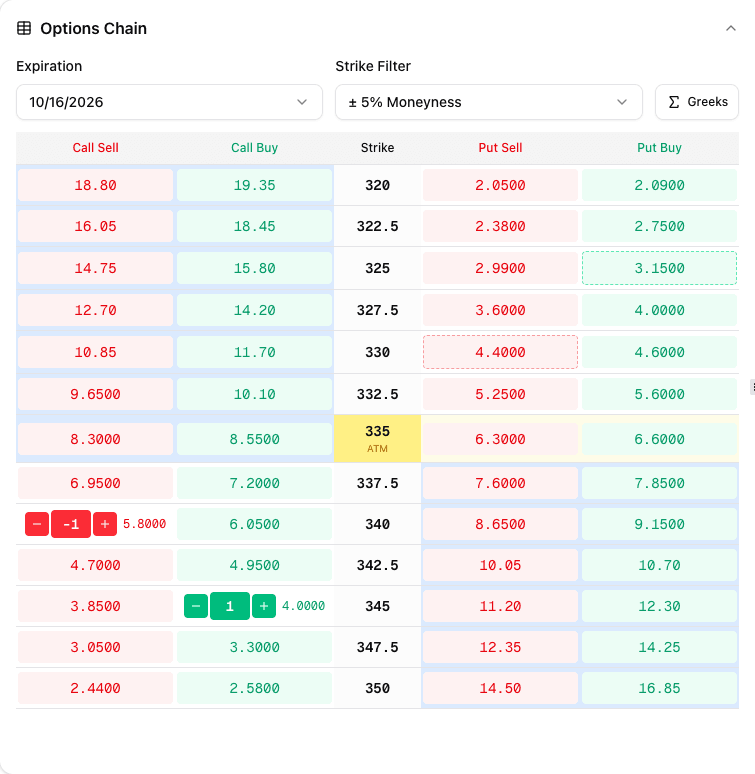
Task: Select Put Buy 10.70 at strike 342.5
Action: (x=659, y=565)
